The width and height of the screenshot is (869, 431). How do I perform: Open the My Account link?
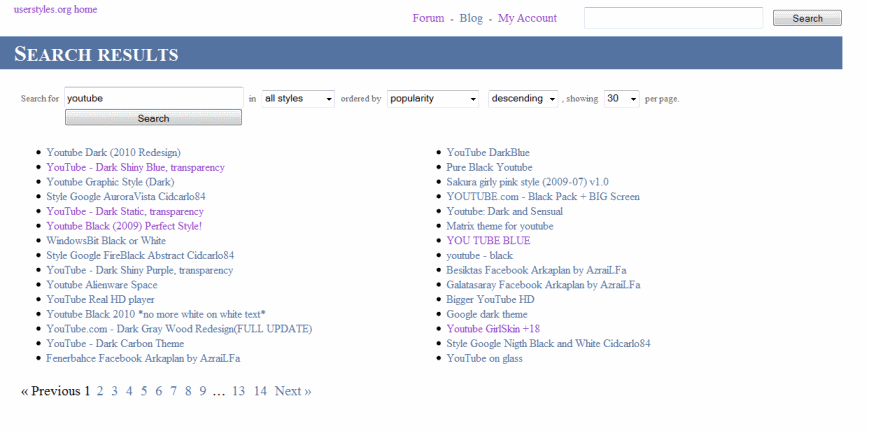(527, 18)
